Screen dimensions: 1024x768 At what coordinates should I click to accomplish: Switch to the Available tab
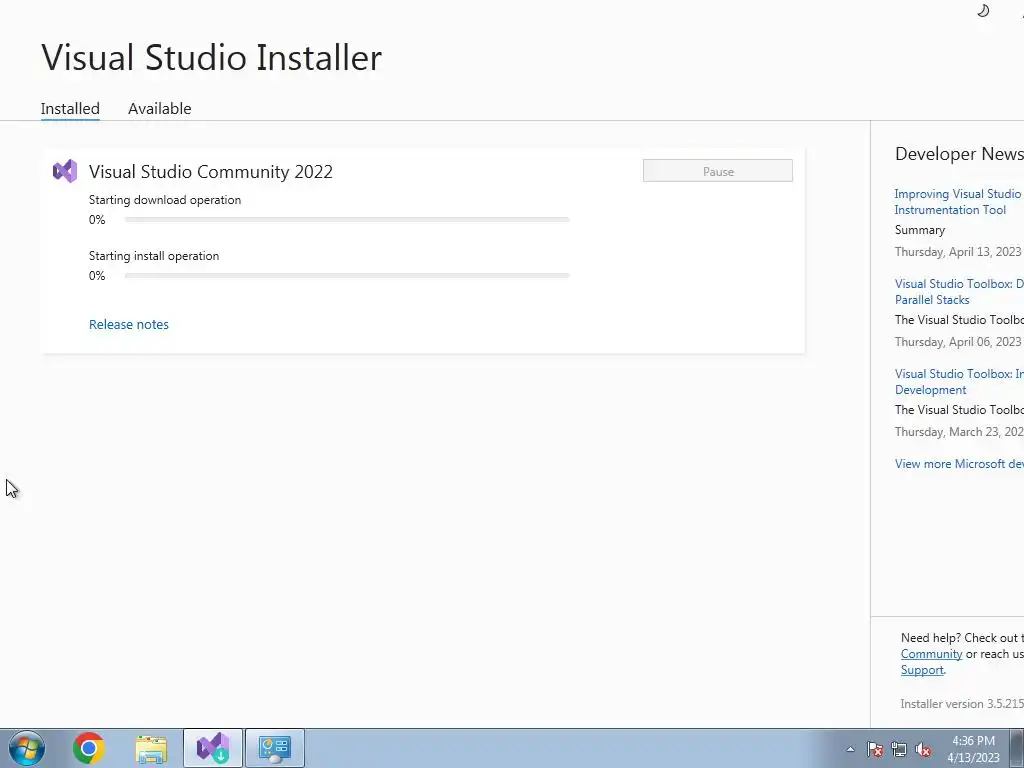[159, 108]
